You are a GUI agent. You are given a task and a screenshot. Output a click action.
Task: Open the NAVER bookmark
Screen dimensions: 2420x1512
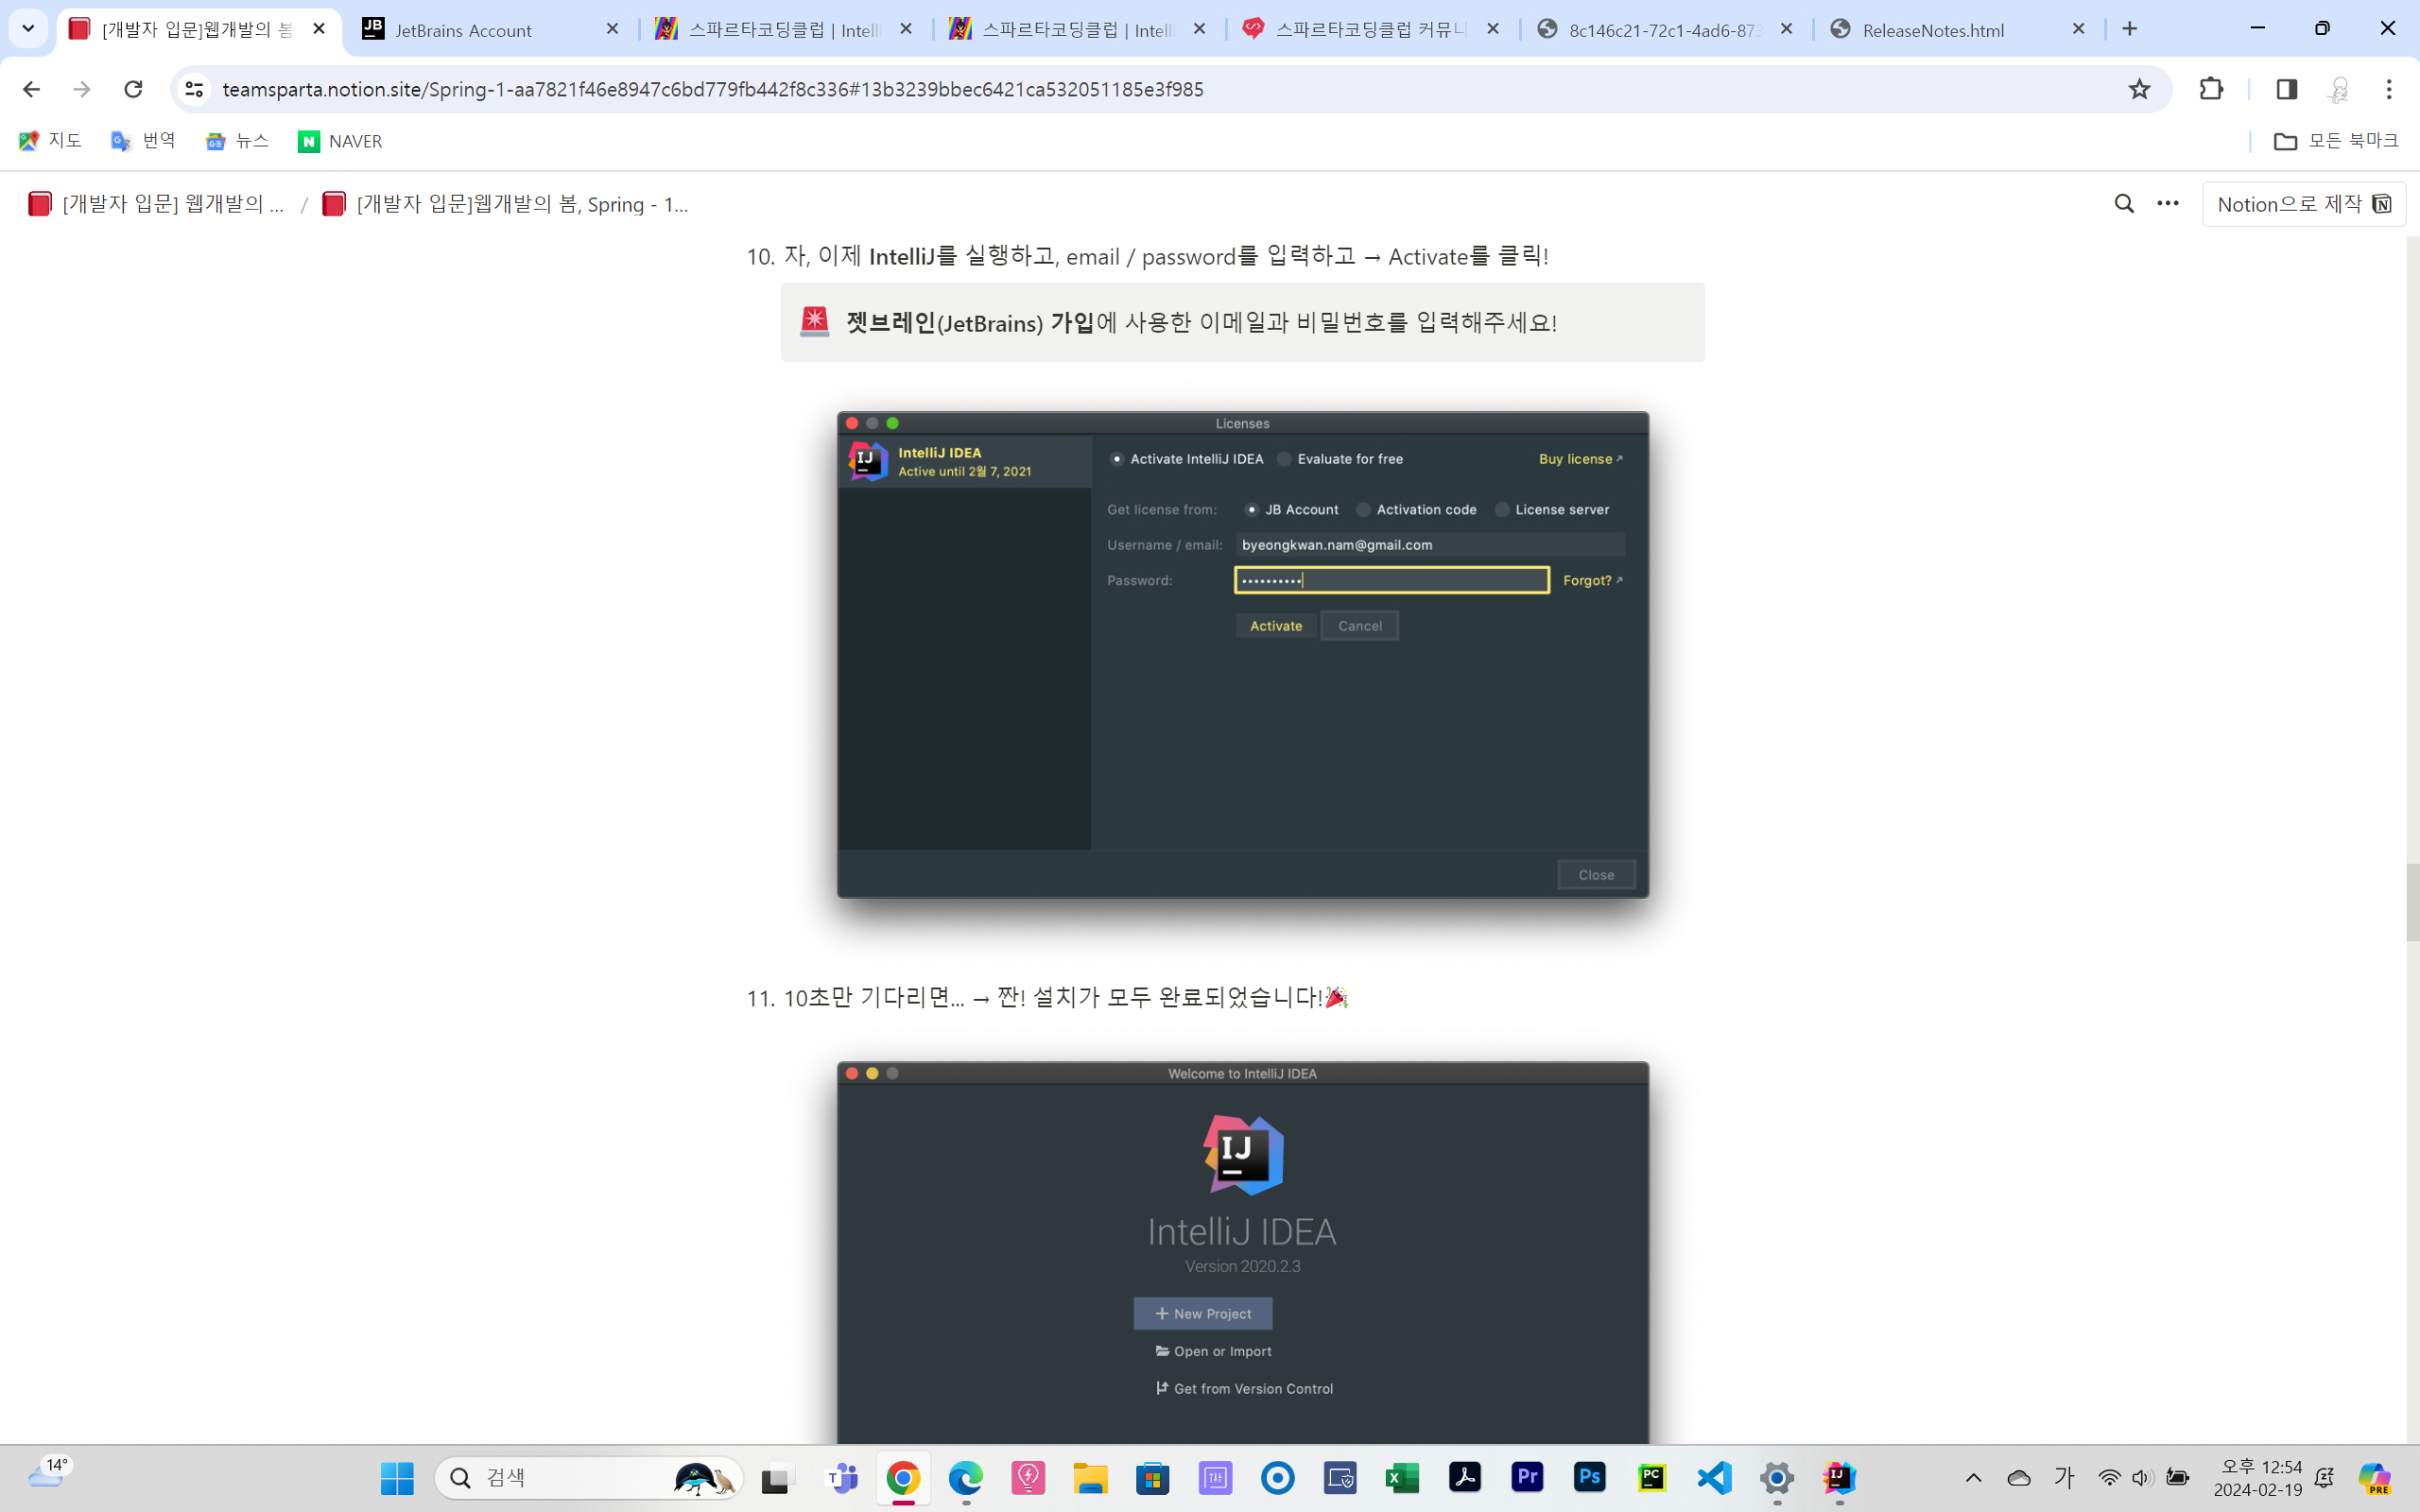[340, 141]
